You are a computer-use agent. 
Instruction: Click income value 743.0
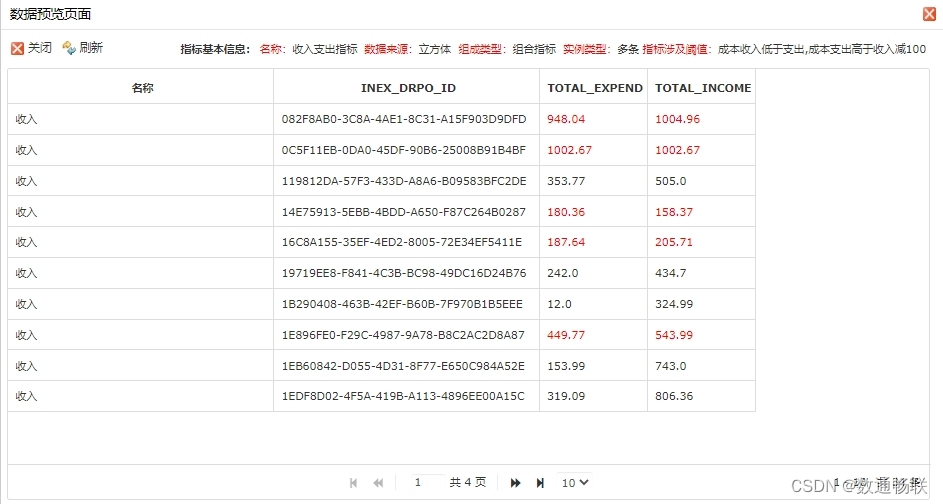[x=671, y=366]
